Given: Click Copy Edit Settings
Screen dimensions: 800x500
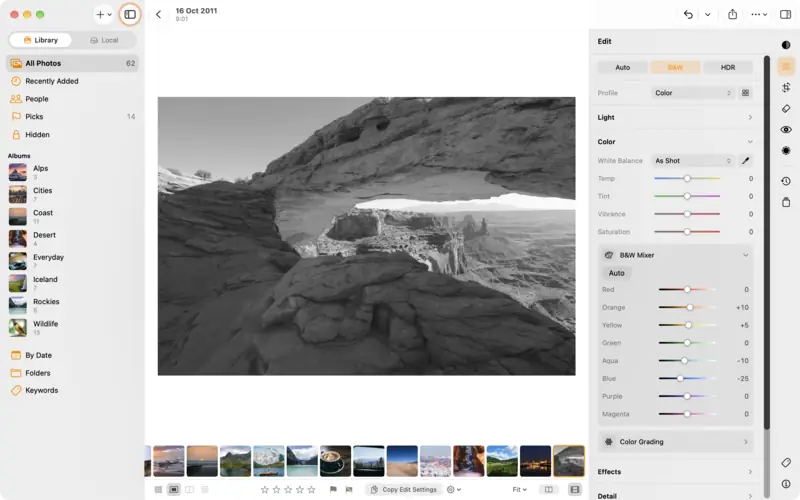Looking at the screenshot, I should [404, 490].
